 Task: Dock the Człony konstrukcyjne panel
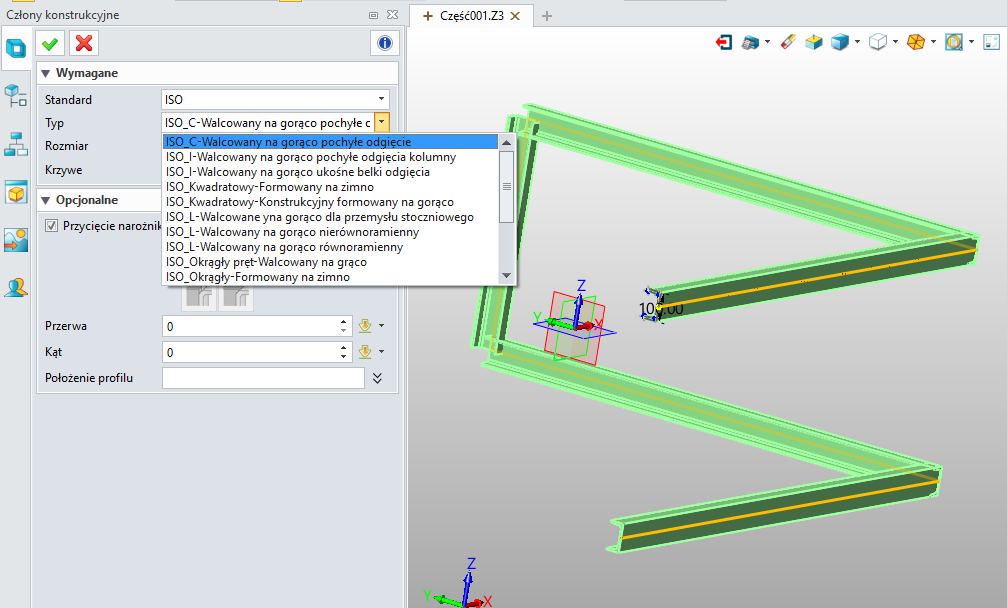[x=373, y=15]
